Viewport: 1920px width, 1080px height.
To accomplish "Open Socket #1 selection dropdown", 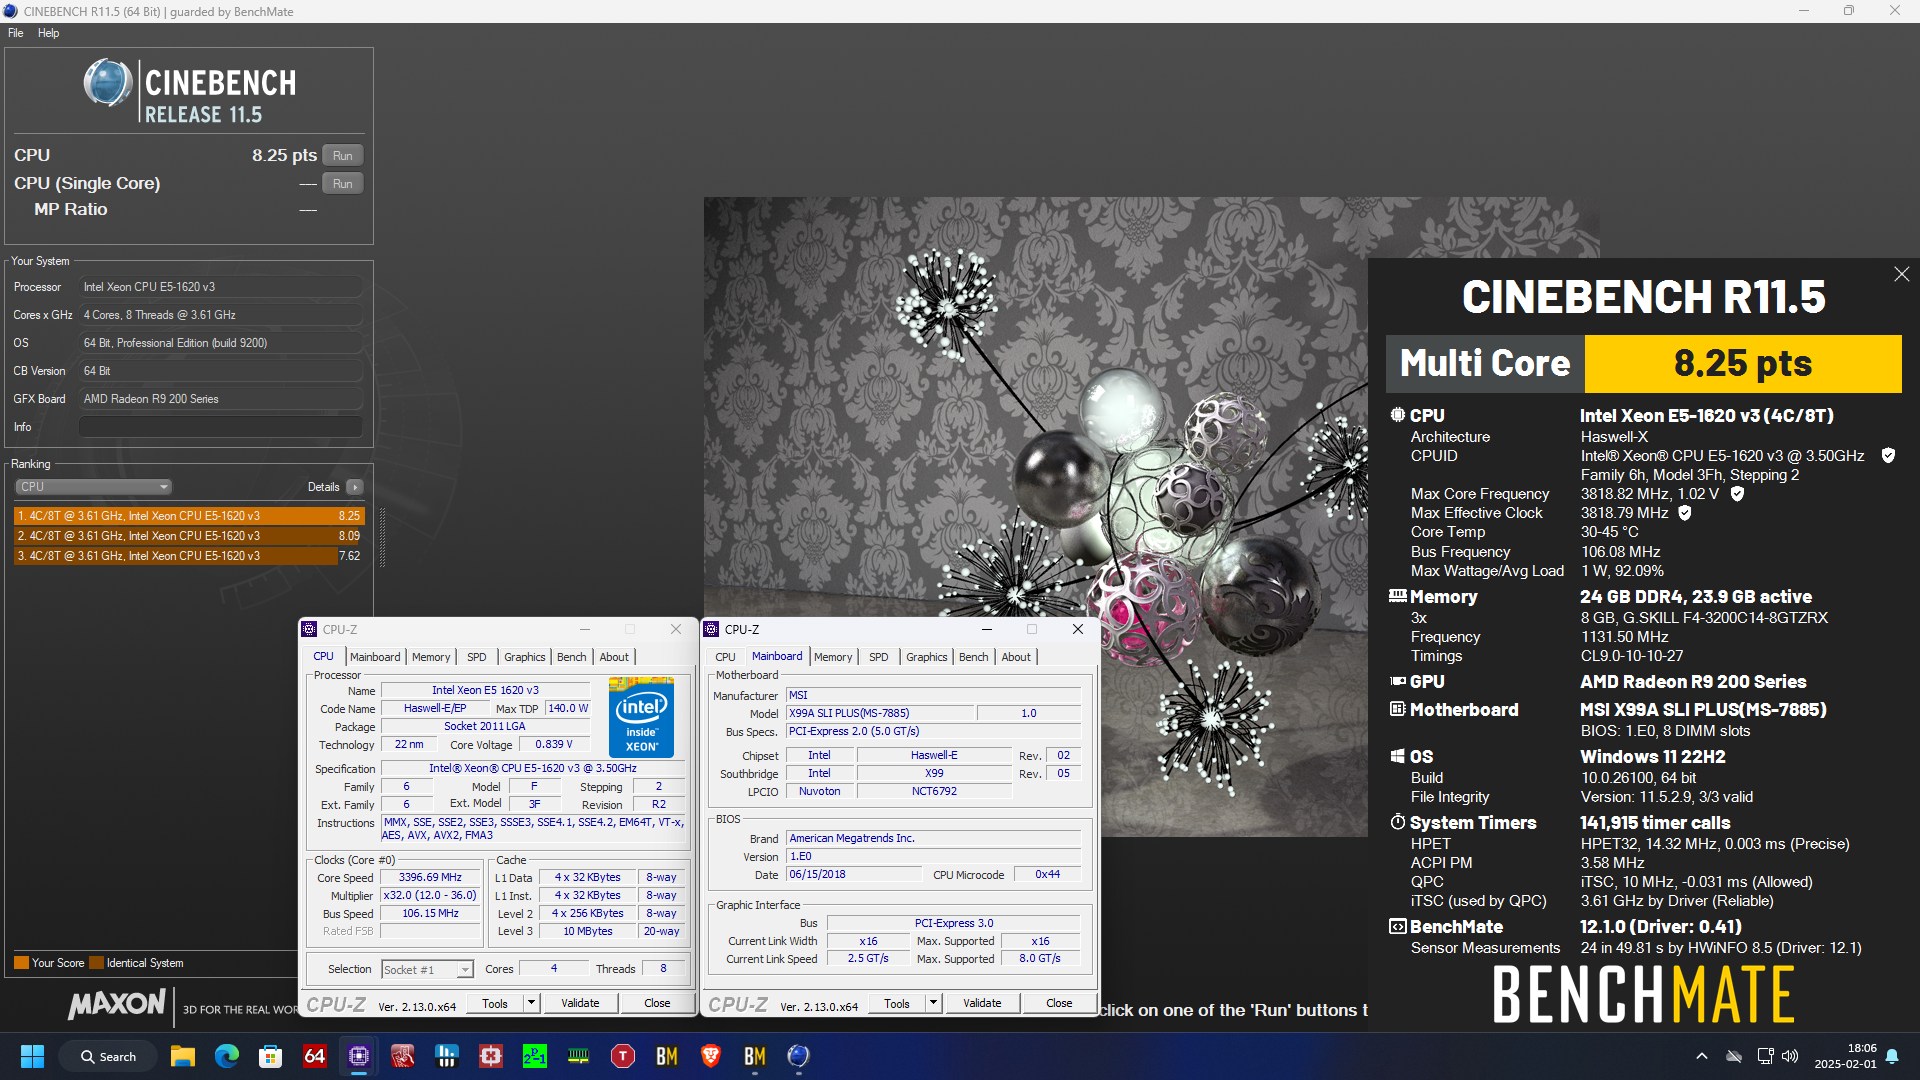I will [427, 970].
